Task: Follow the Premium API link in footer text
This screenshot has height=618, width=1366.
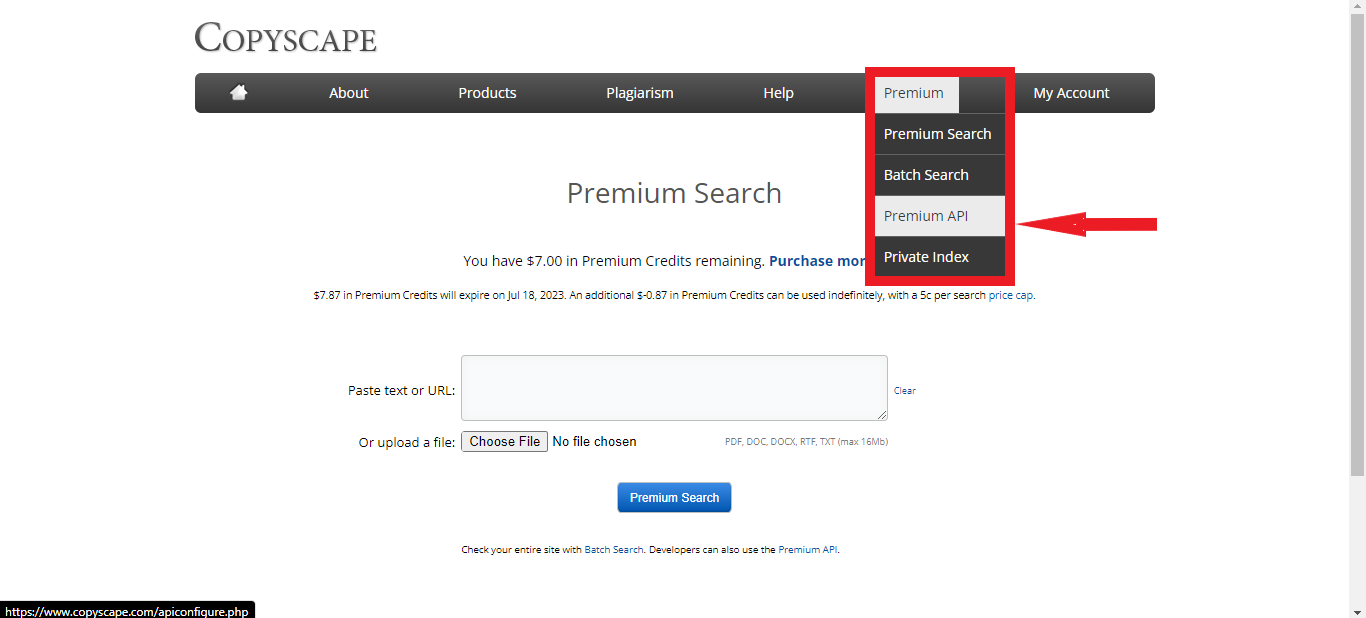Action: click(807, 550)
